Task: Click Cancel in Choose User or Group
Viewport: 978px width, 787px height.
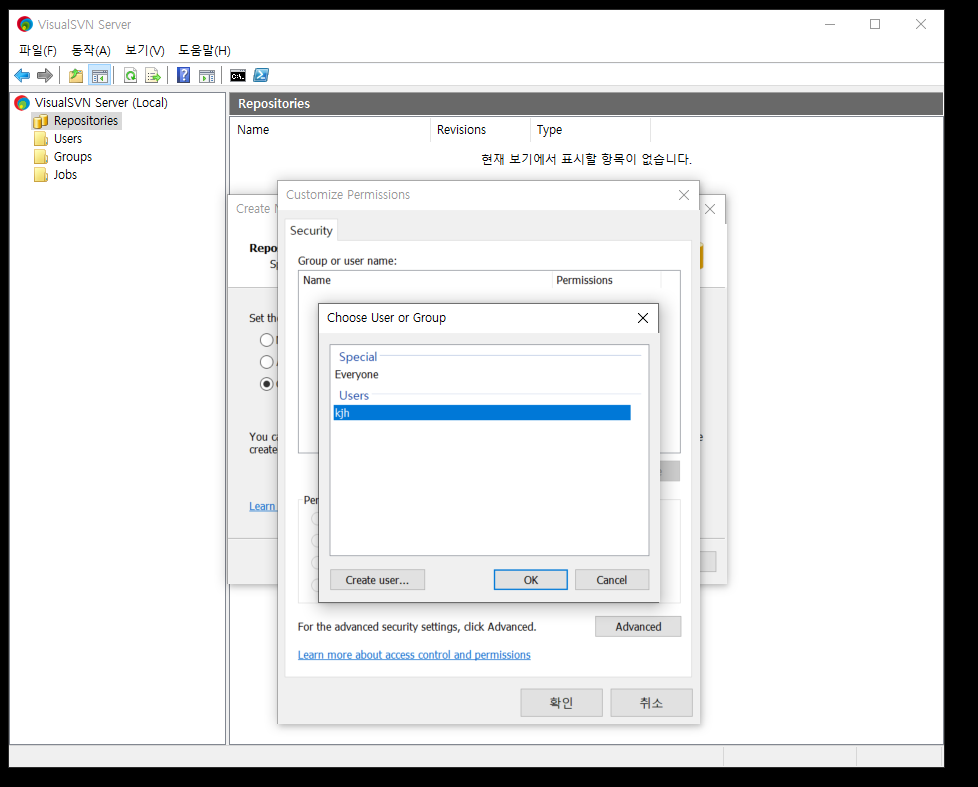Action: click(x=612, y=580)
